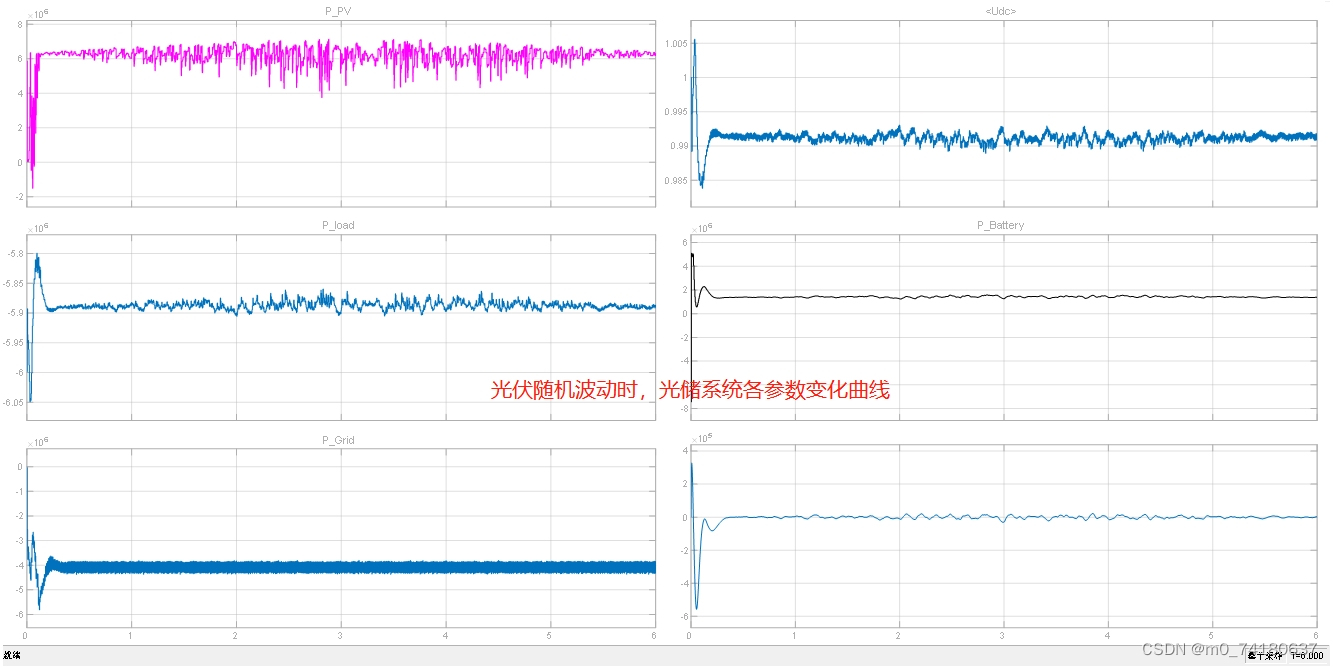Select the P_load plot title
This screenshot has width=1333, height=667.
338,225
